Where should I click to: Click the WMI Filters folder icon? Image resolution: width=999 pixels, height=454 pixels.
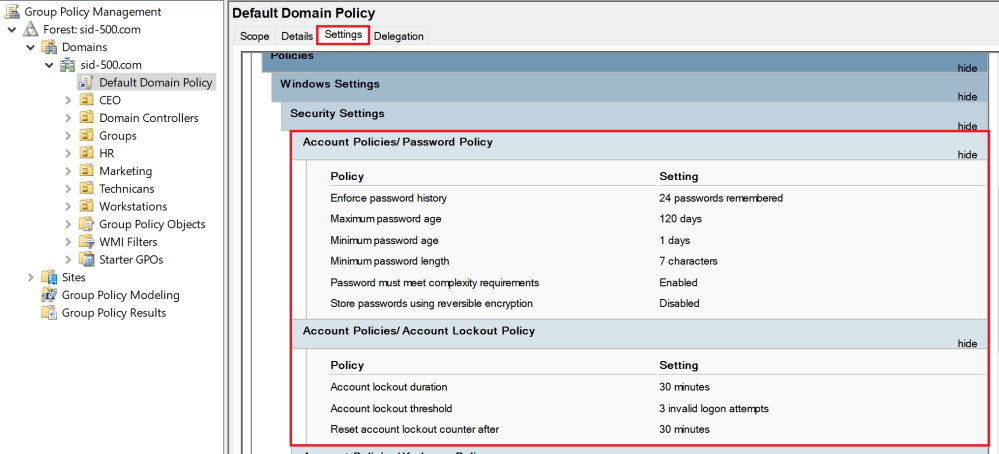tap(86, 242)
